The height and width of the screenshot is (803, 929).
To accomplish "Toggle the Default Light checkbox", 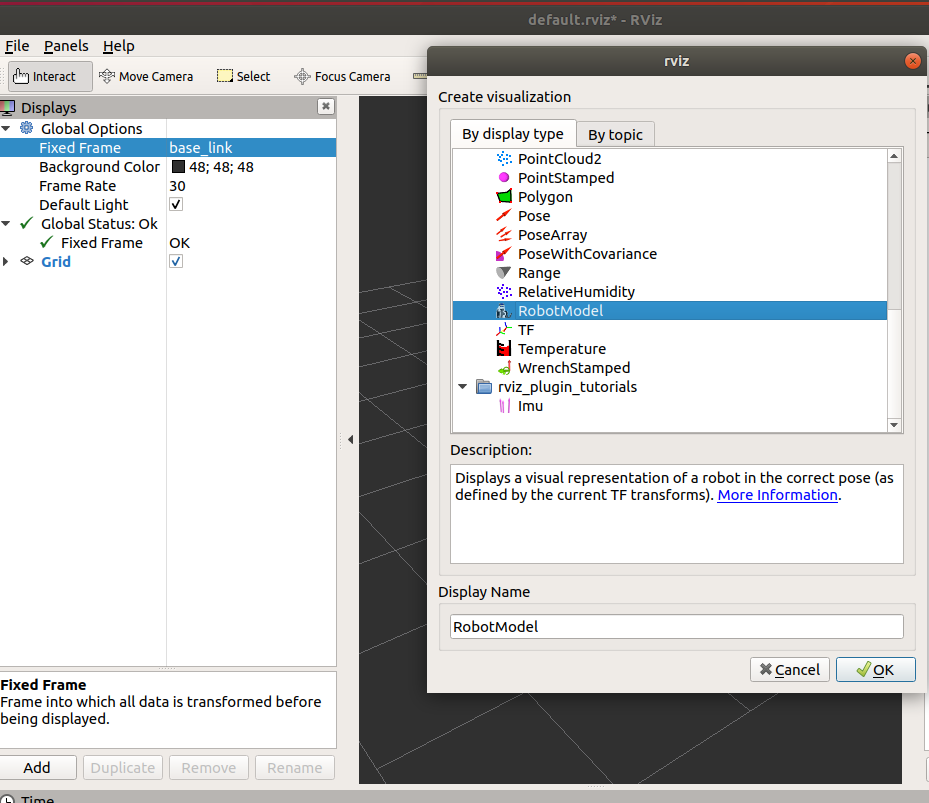I will click(x=176, y=204).
